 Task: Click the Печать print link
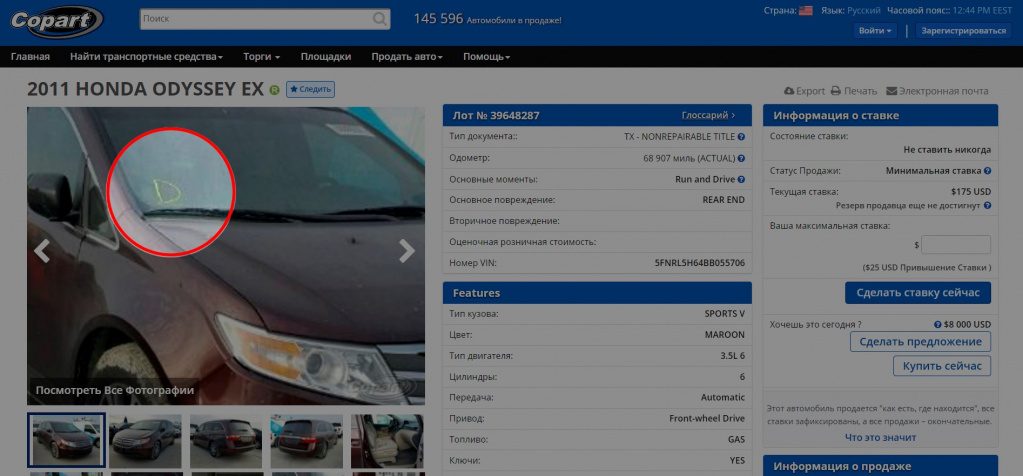[854, 91]
